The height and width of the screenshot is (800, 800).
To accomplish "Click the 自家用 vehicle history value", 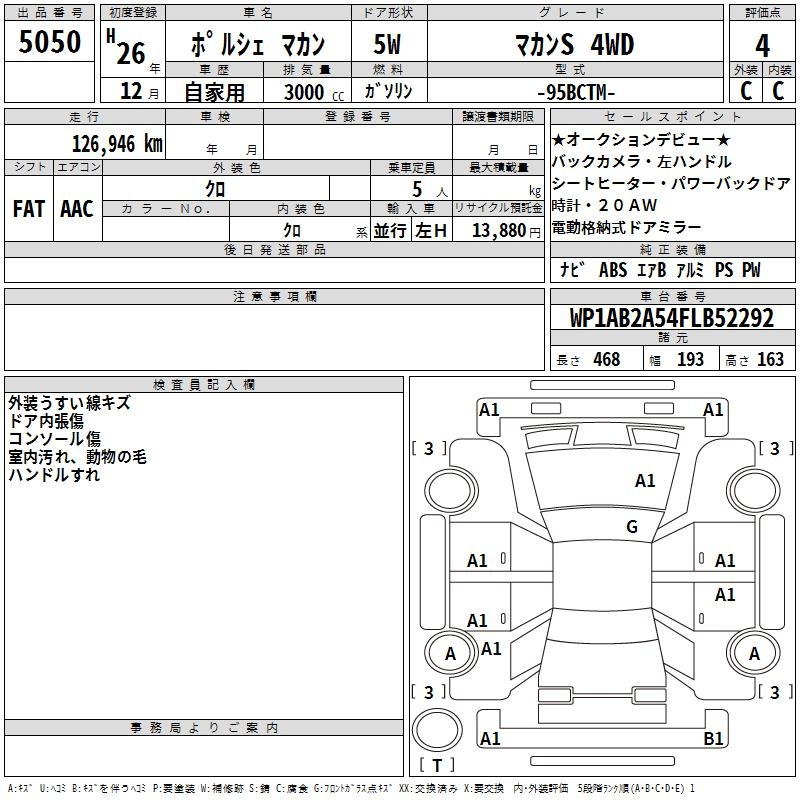I will 215,92.
